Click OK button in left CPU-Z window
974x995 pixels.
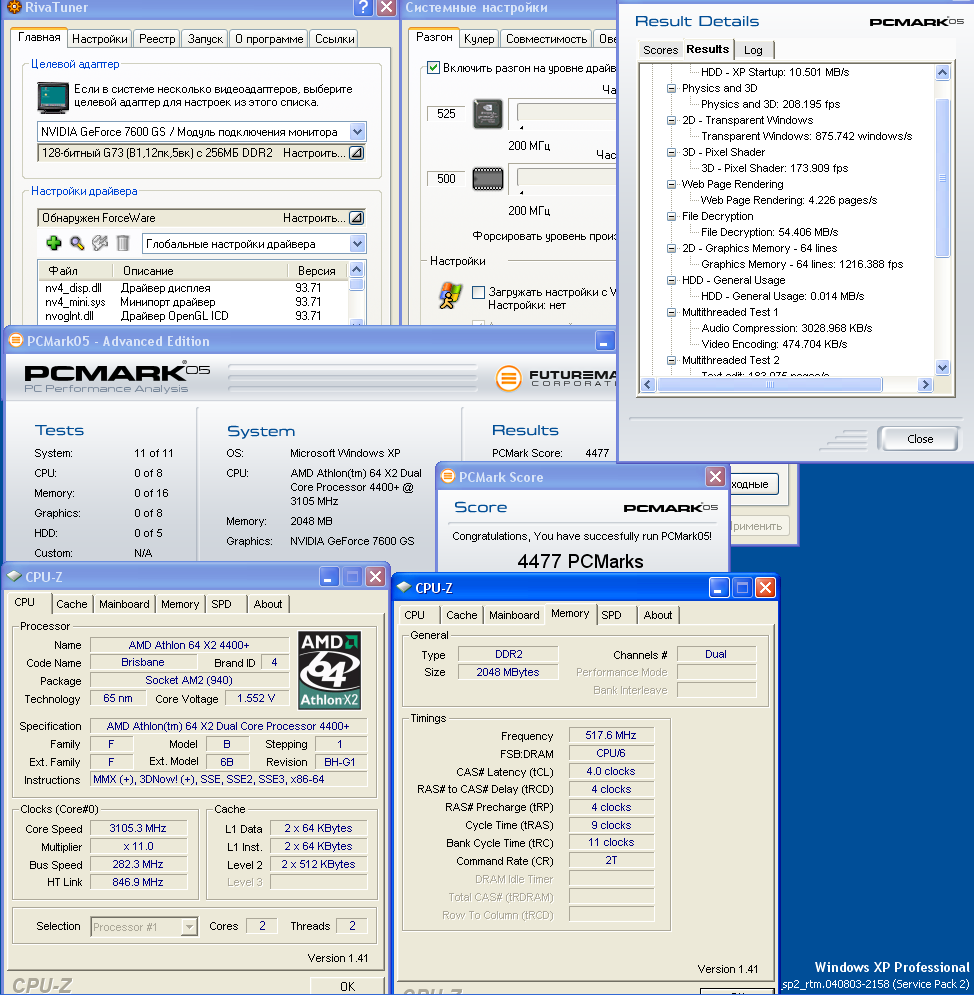pos(347,986)
